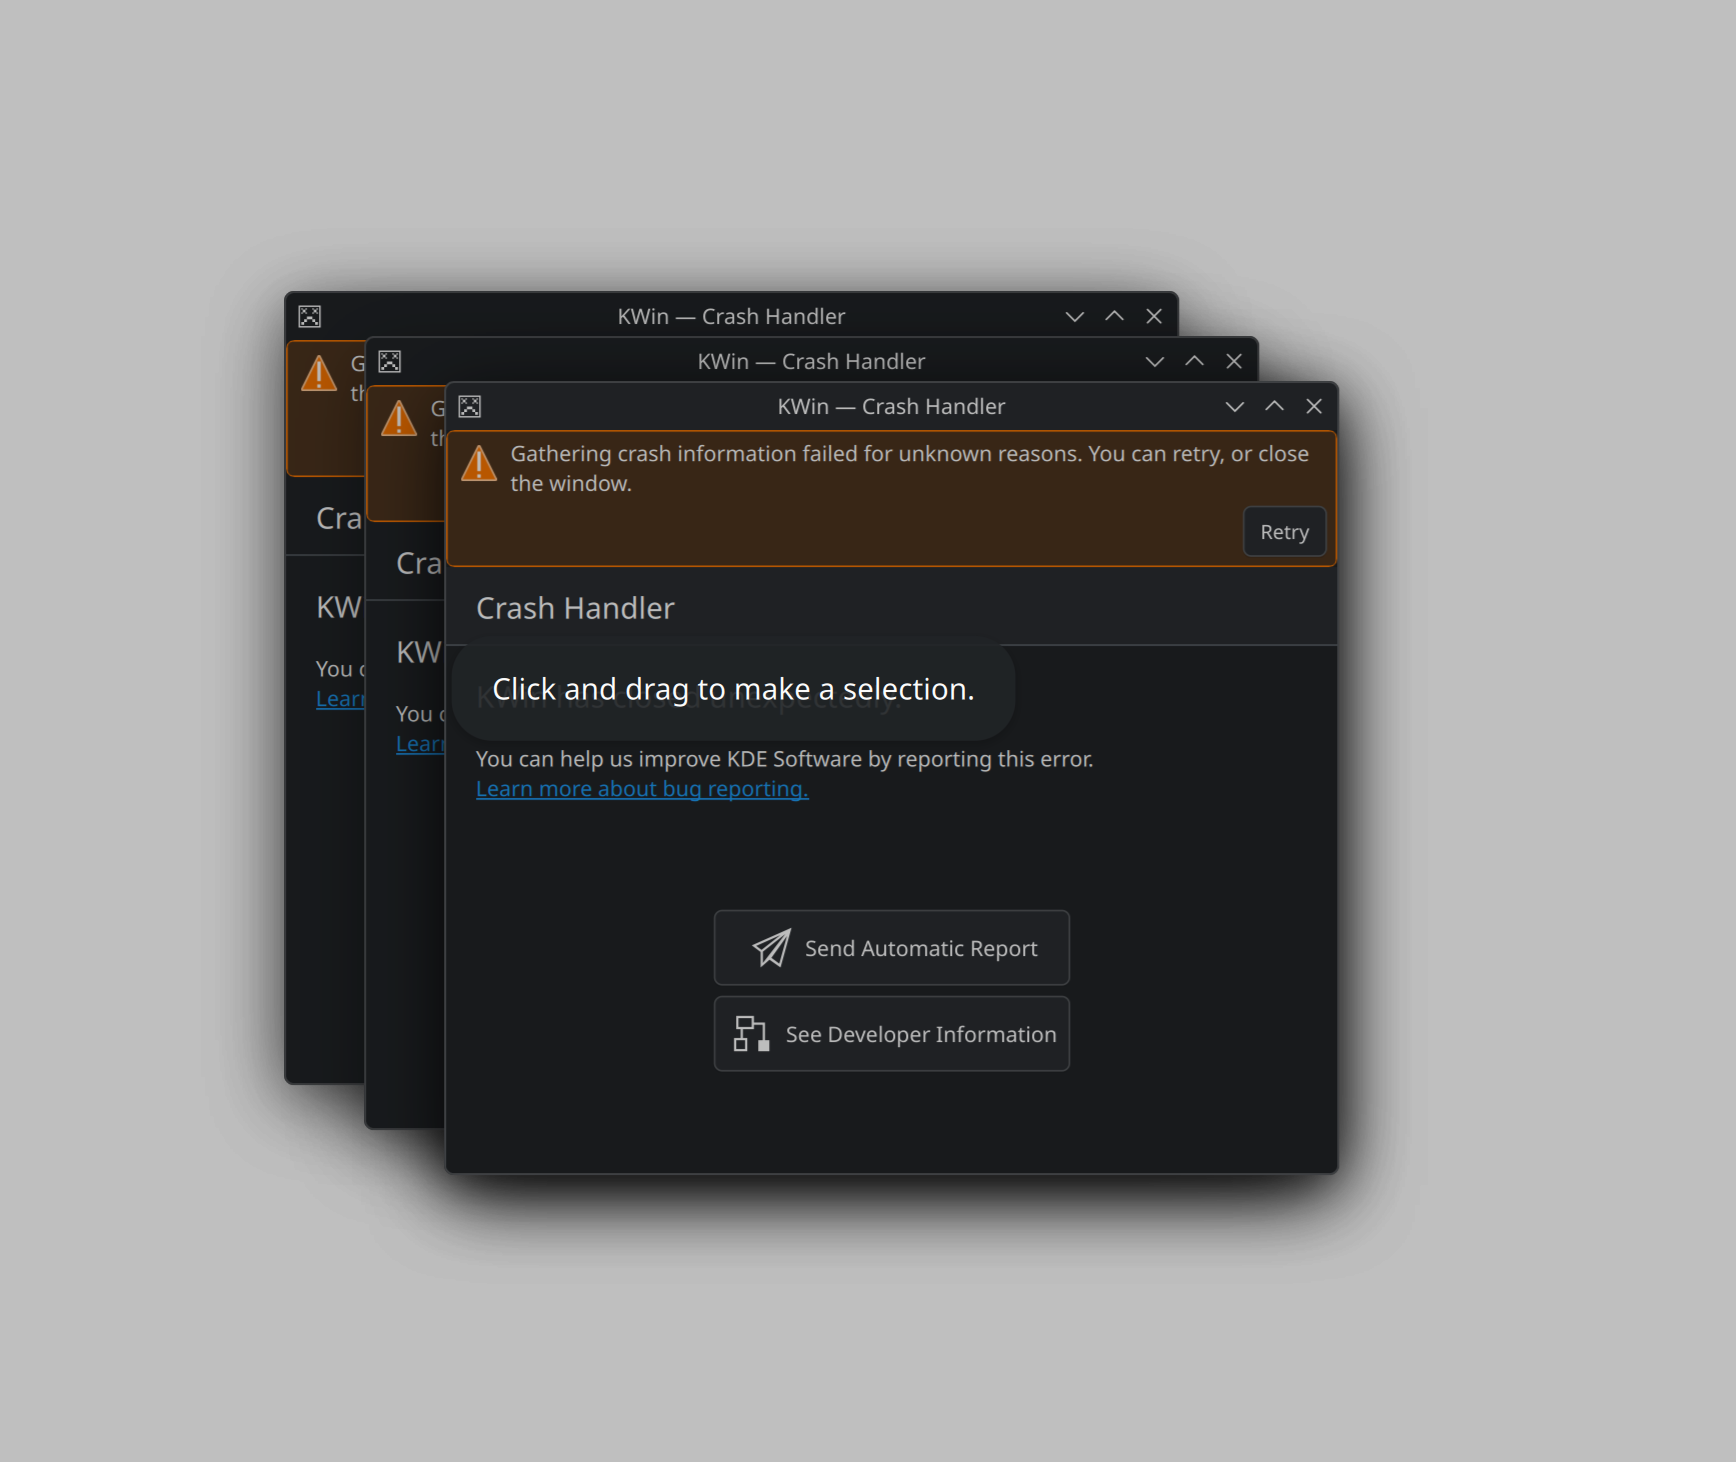Screen dimensions: 1736x1462
Task: Click the rearmost window's "KWin — Crash Handler" title text
Action: [731, 317]
